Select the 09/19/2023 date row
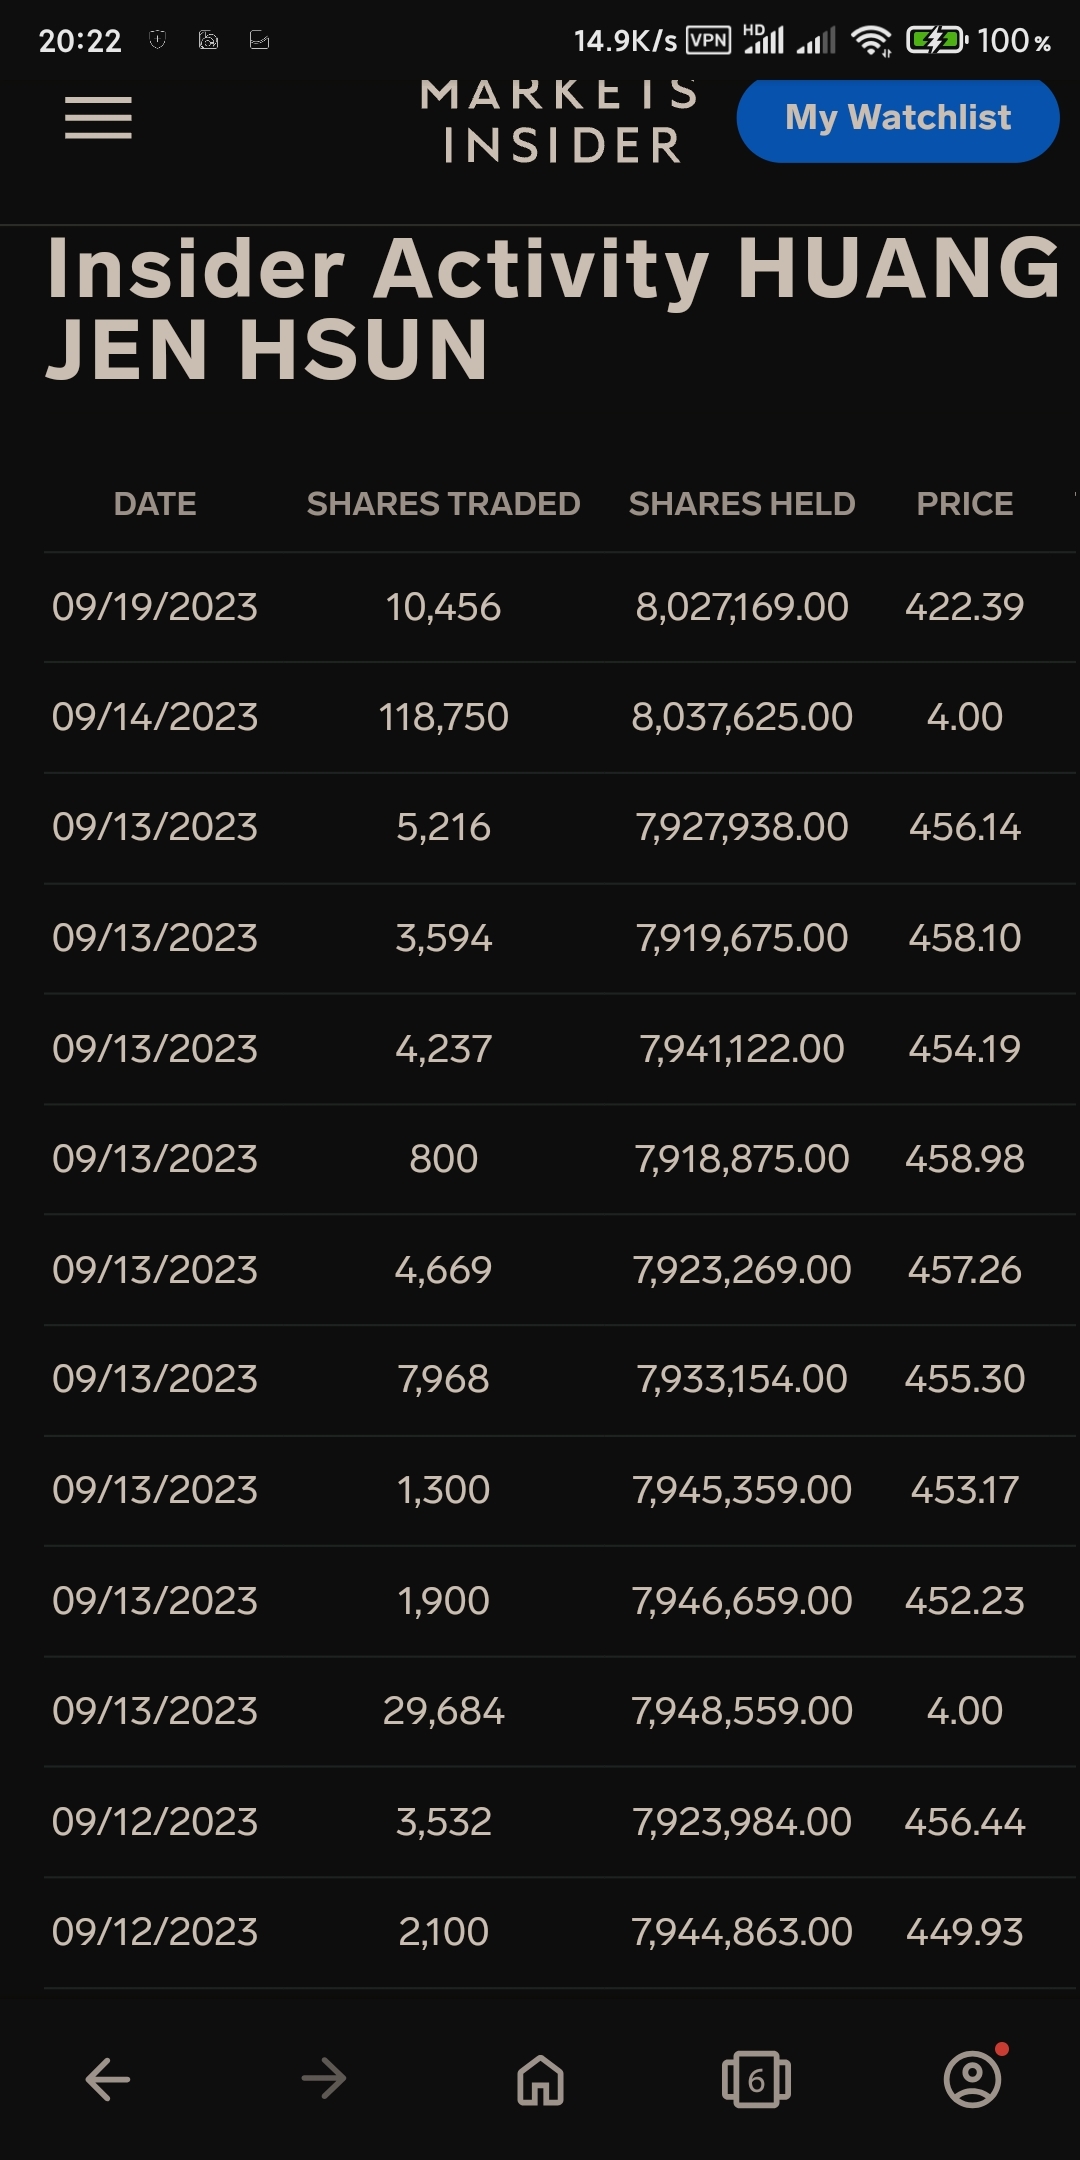This screenshot has width=1080, height=2160. coord(560,607)
